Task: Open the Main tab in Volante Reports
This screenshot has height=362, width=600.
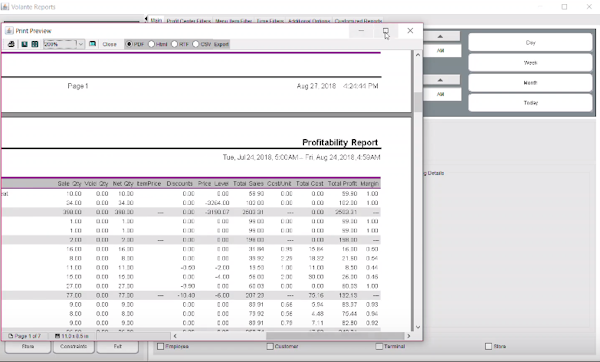Action: pos(156,20)
